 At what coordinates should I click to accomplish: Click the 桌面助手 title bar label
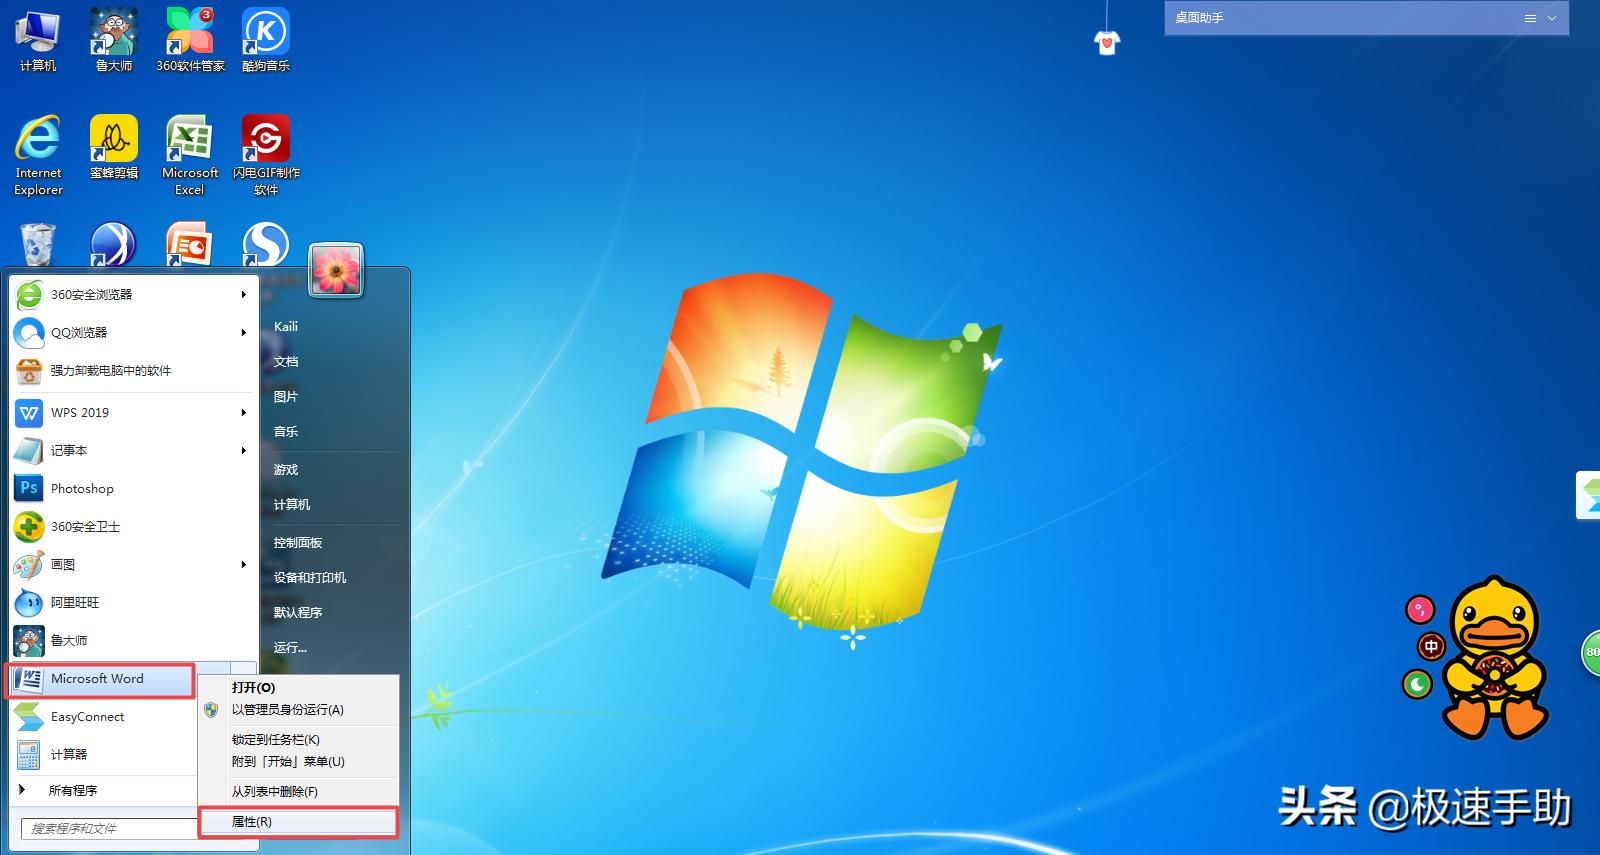click(1199, 18)
